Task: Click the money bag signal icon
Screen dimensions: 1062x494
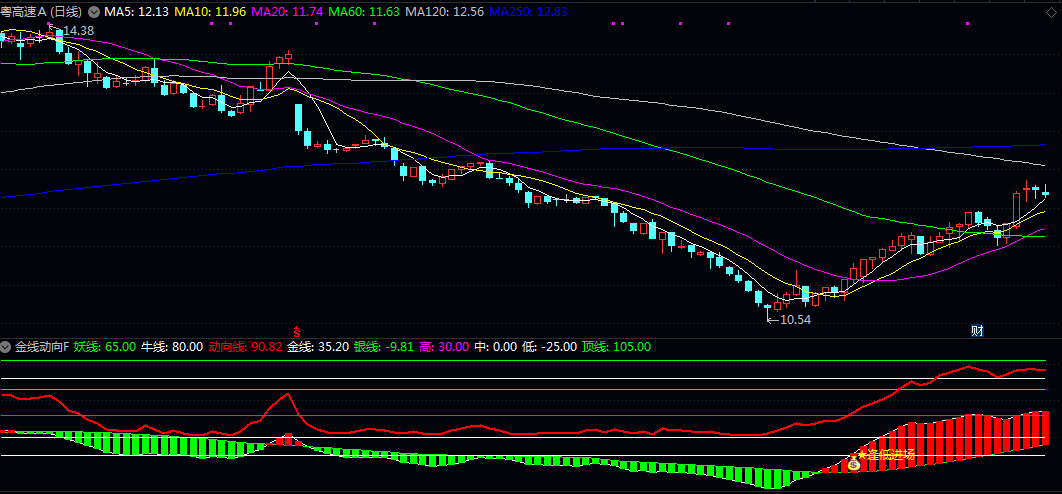Action: [x=854, y=465]
